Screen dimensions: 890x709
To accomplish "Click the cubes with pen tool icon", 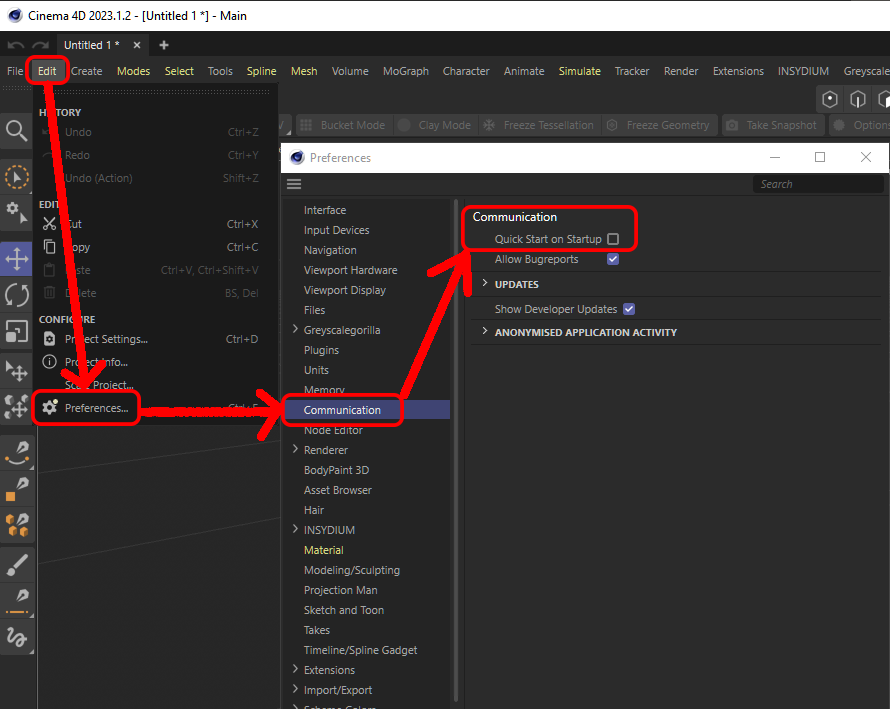I will pyautogui.click(x=17, y=525).
